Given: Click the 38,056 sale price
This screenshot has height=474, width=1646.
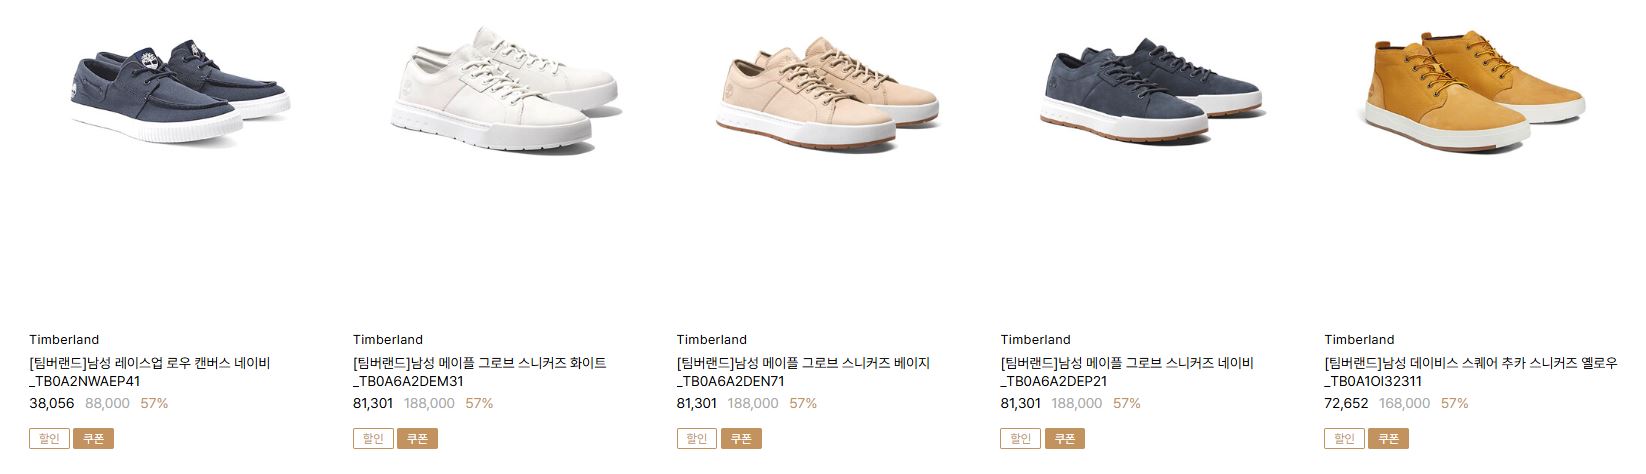Looking at the screenshot, I should (x=52, y=403).
